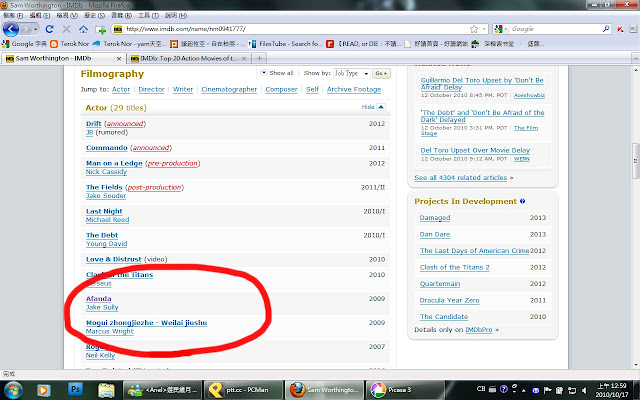Close the Top 20 Action Movies tab
This screenshot has height=400, width=640.
(x=244, y=59)
